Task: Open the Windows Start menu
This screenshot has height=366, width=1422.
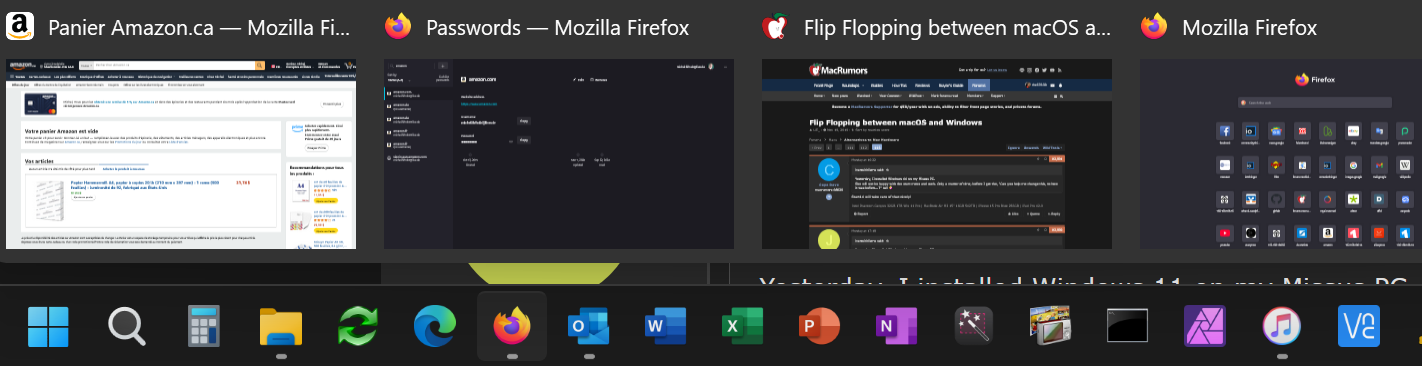Action: [x=49, y=326]
